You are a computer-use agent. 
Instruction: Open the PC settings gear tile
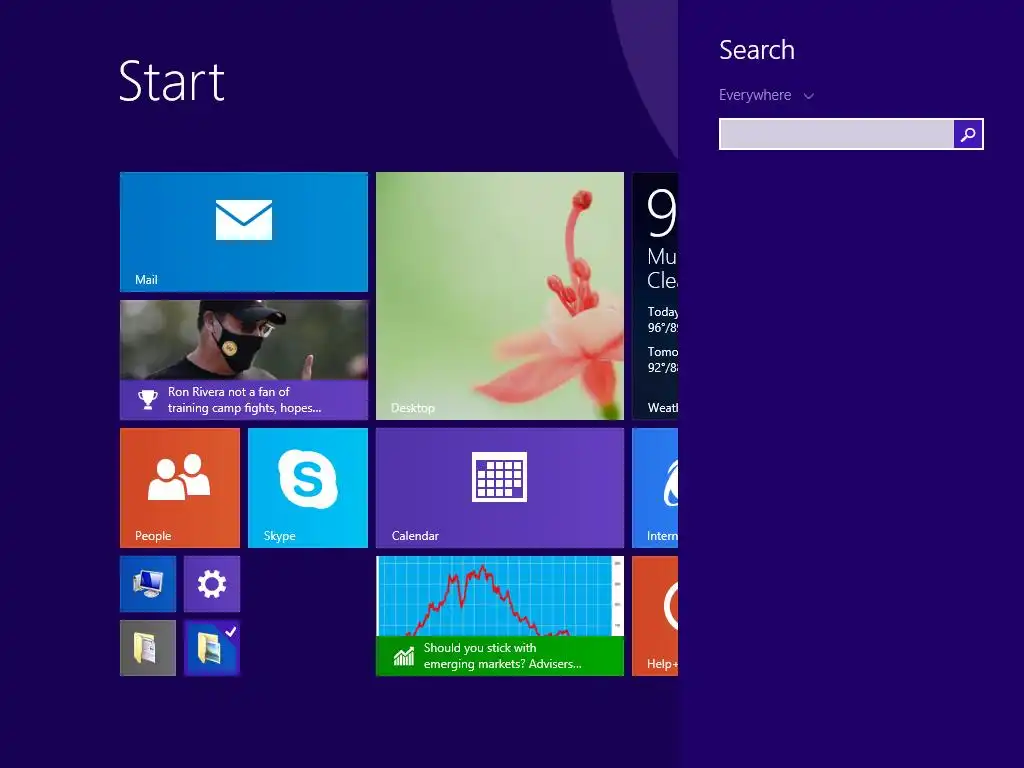(212, 584)
